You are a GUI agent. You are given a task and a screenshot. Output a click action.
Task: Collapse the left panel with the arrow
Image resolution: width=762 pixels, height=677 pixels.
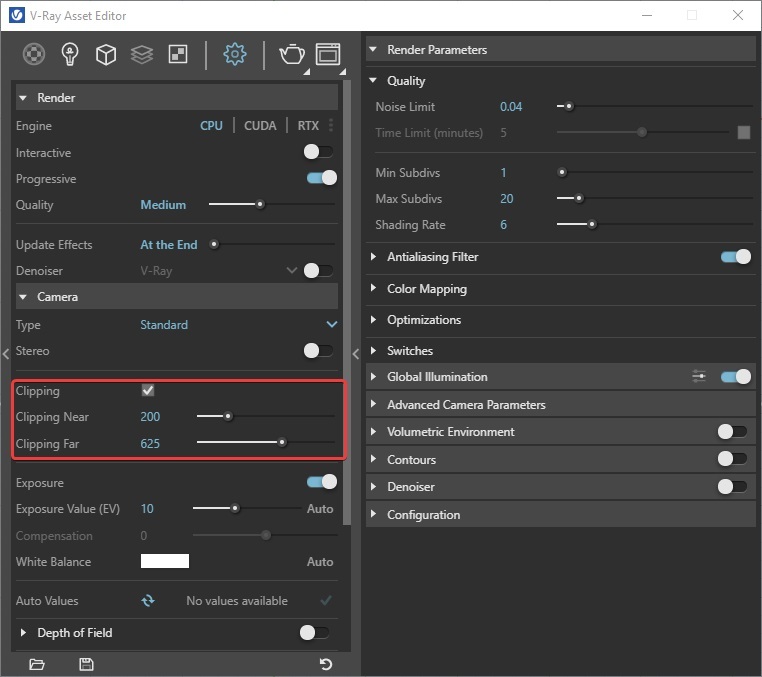coord(6,354)
